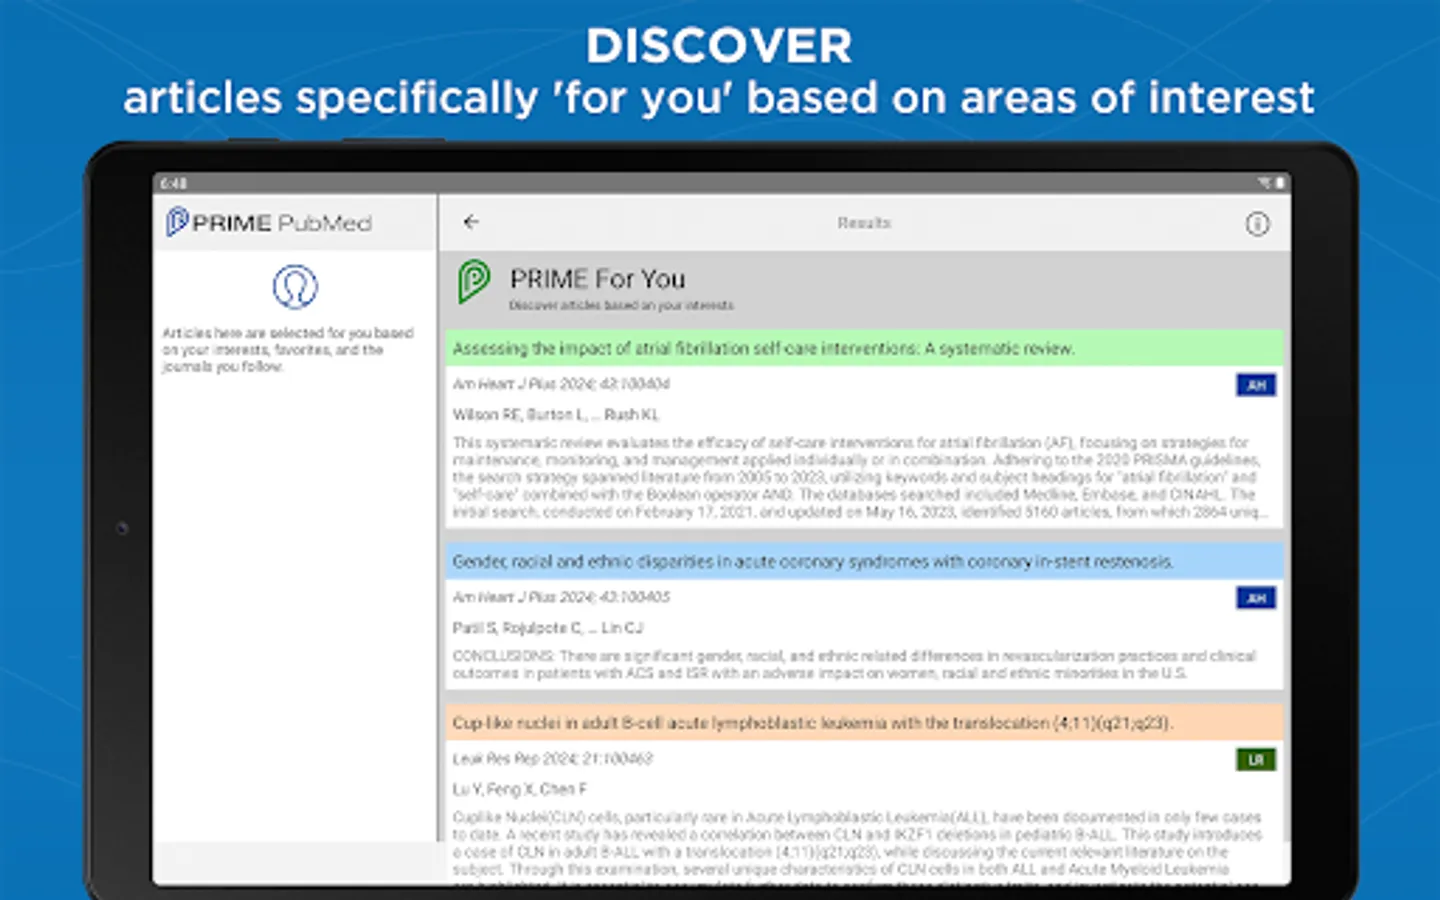Image resolution: width=1440 pixels, height=900 pixels.
Task: Select authors 'Wilson RE, Burton L, ... Rush KL'
Action: click(x=556, y=414)
